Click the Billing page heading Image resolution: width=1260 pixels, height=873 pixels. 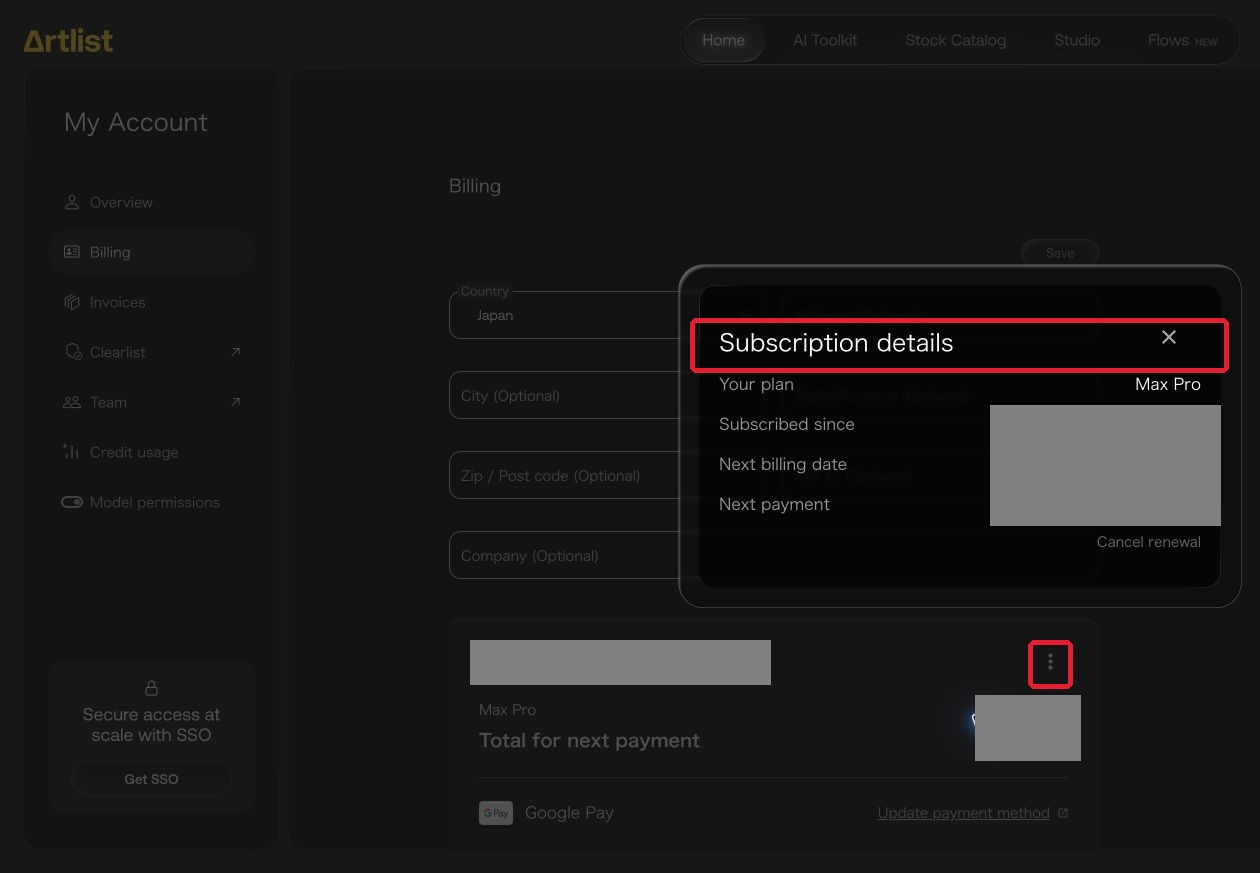[x=475, y=186]
